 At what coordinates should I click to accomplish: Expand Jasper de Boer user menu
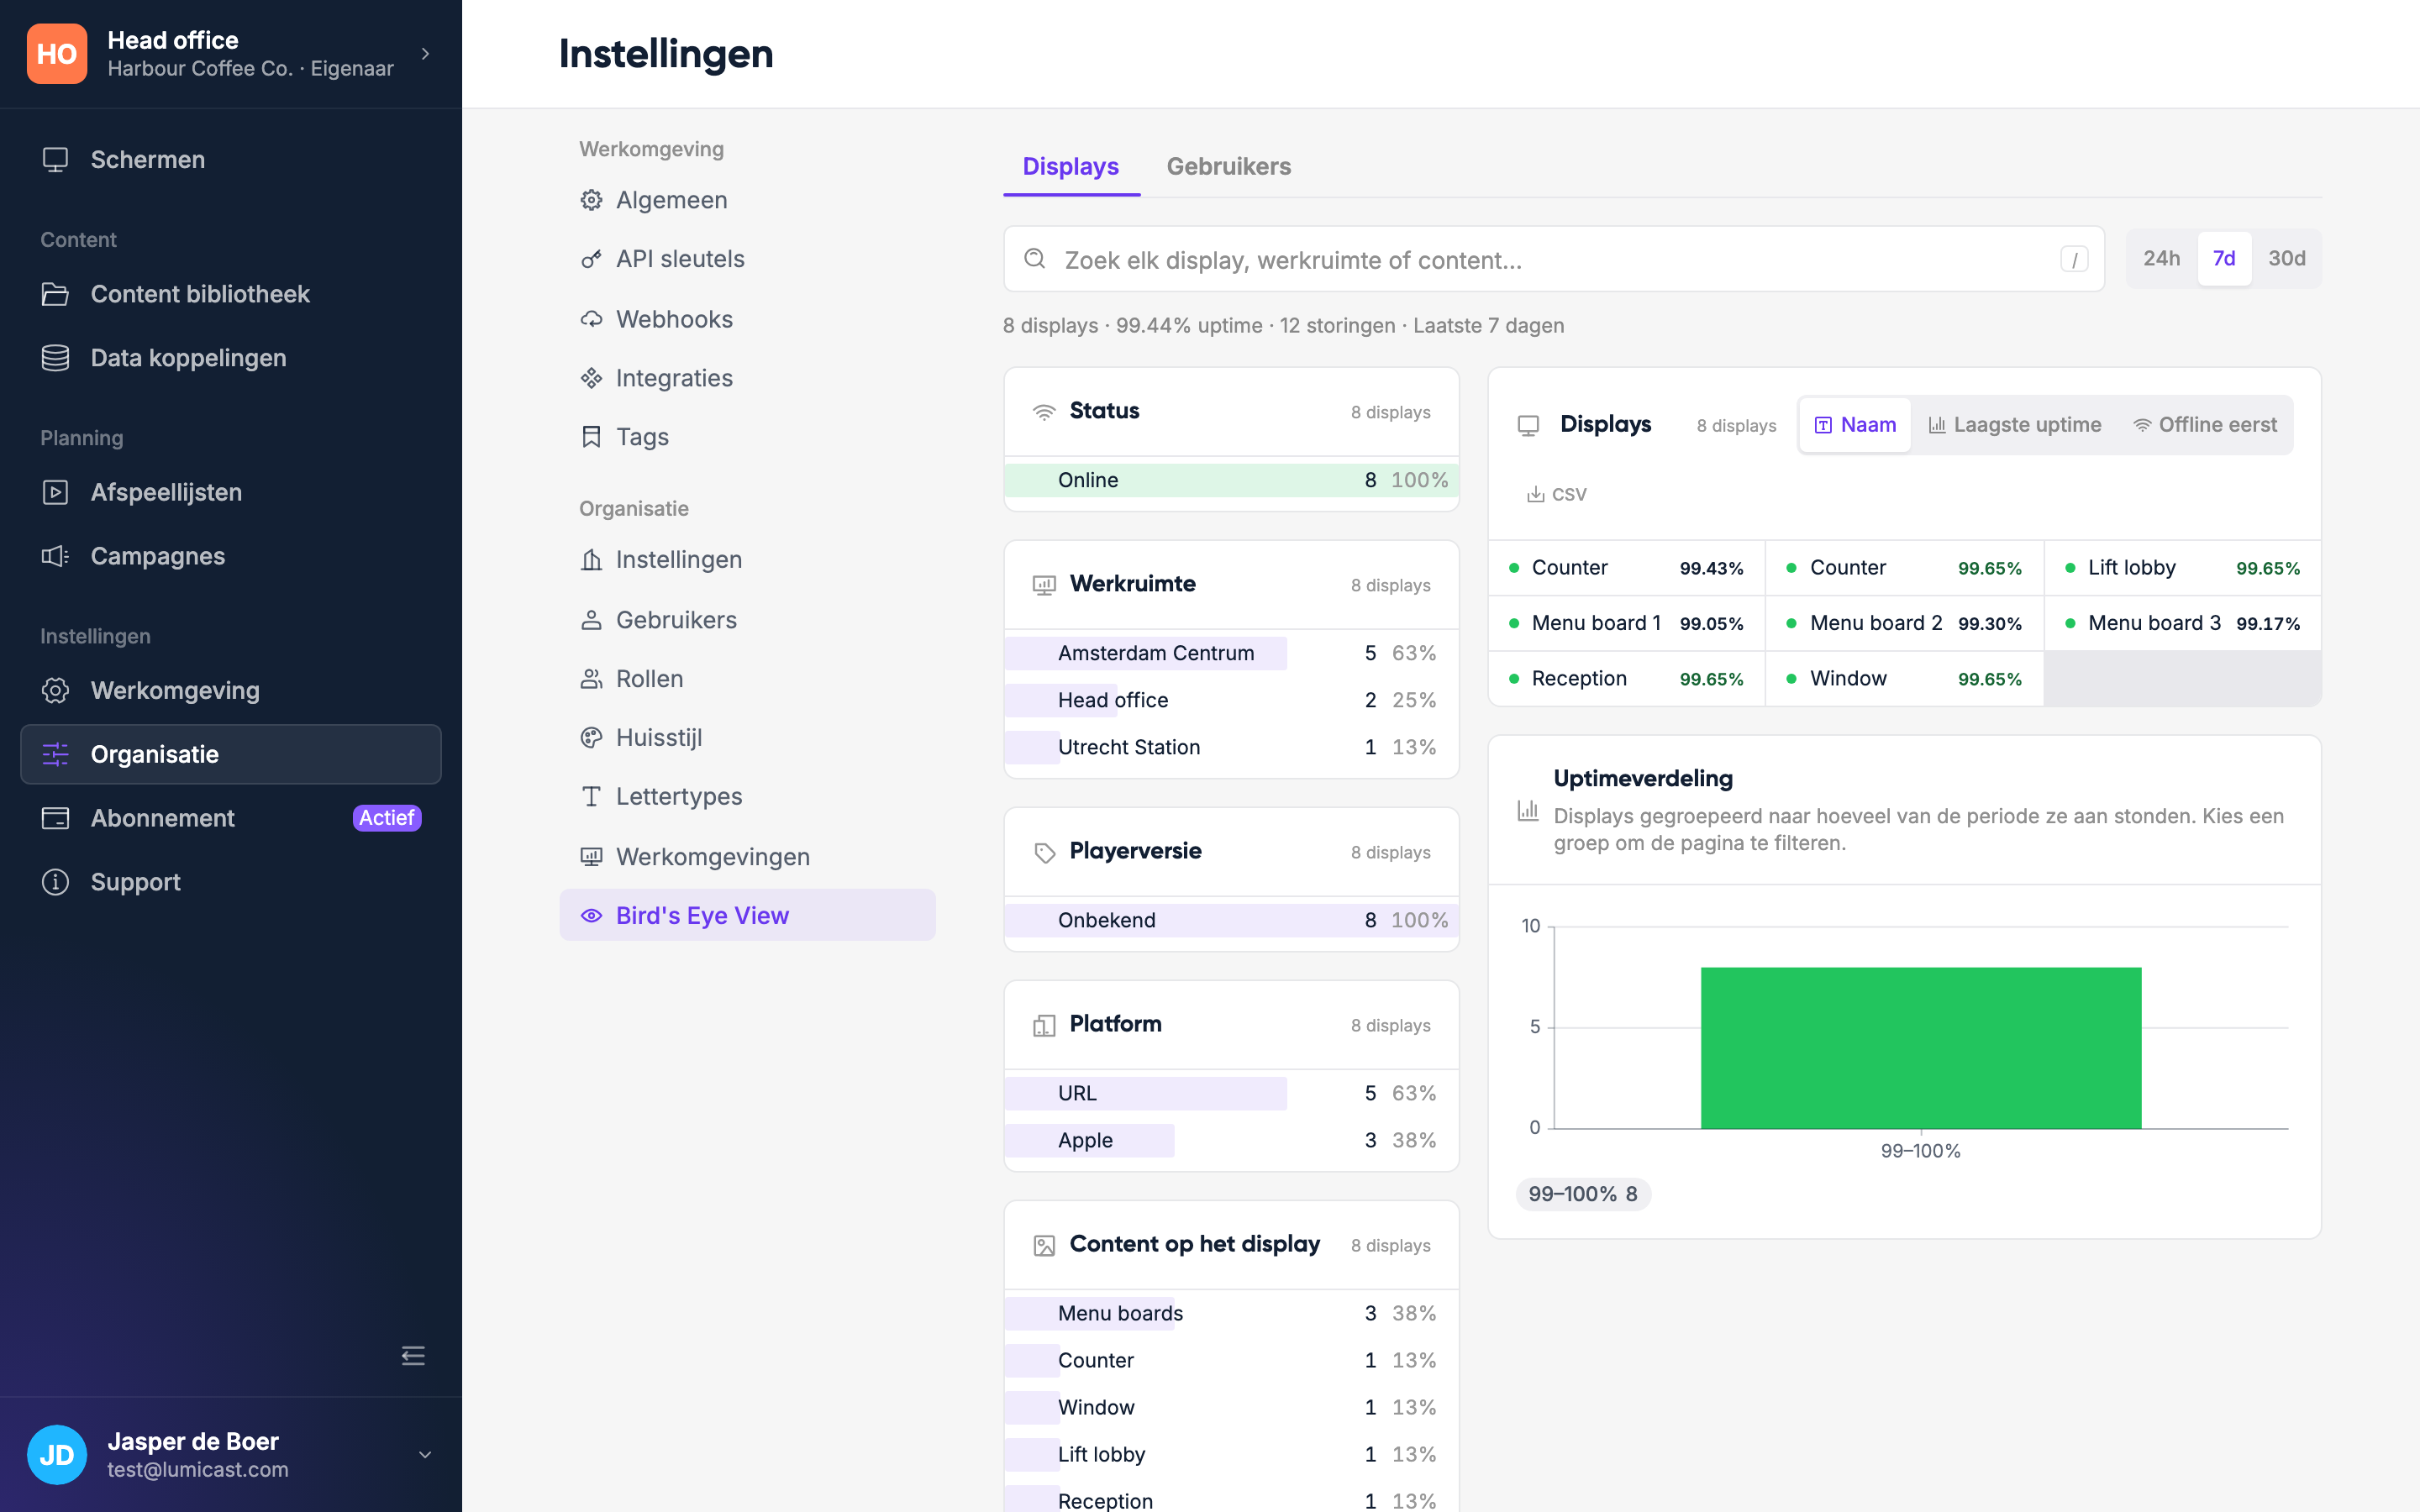pyautogui.click(x=425, y=1455)
